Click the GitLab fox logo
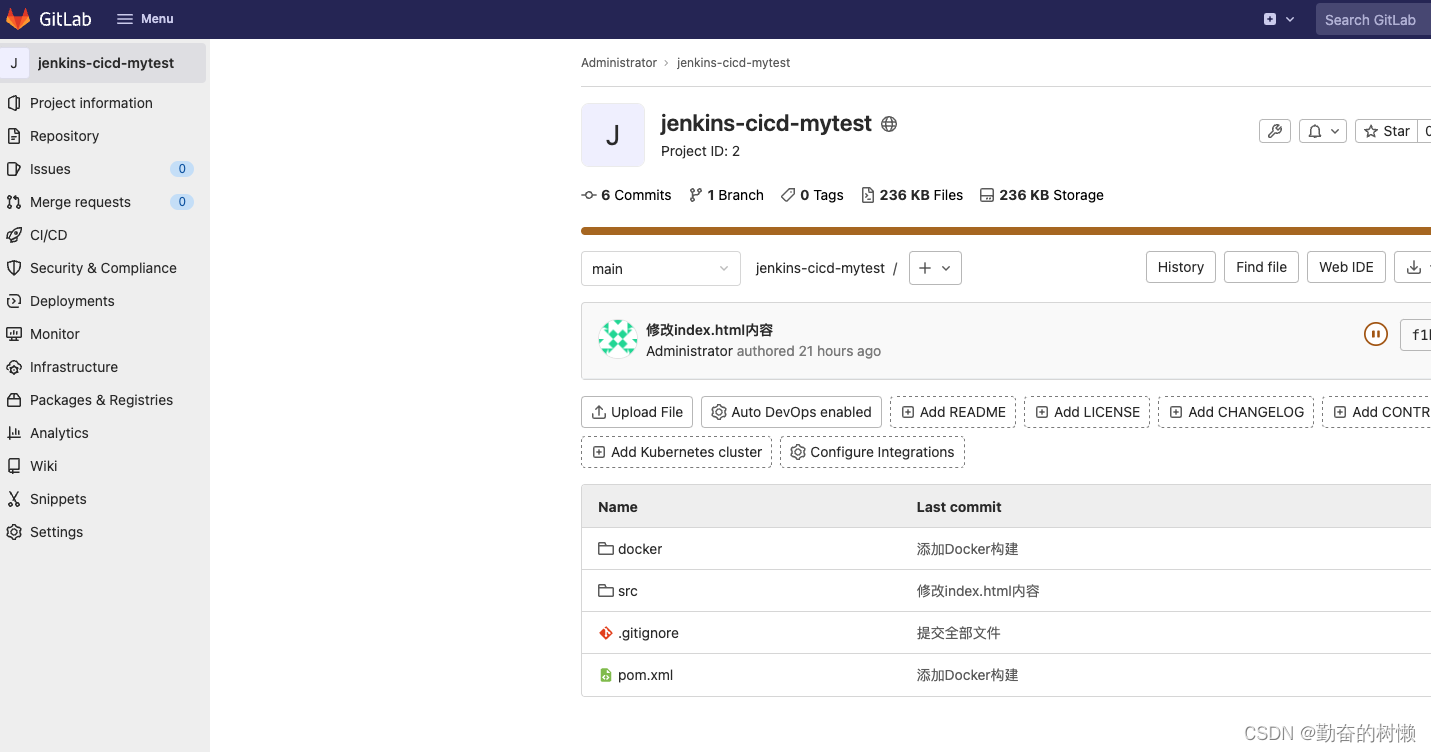Screen dimensions: 1431x752 point(18,19)
